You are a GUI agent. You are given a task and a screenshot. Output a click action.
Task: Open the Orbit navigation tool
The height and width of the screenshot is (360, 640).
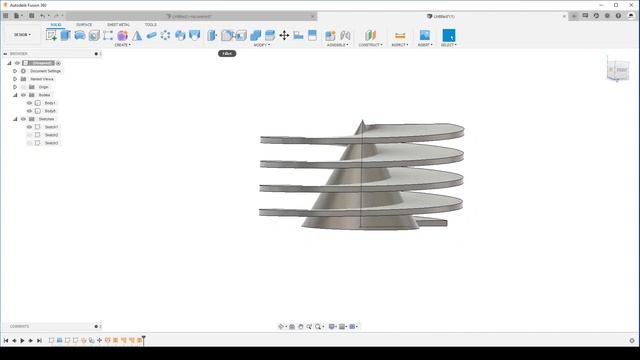coord(281,327)
